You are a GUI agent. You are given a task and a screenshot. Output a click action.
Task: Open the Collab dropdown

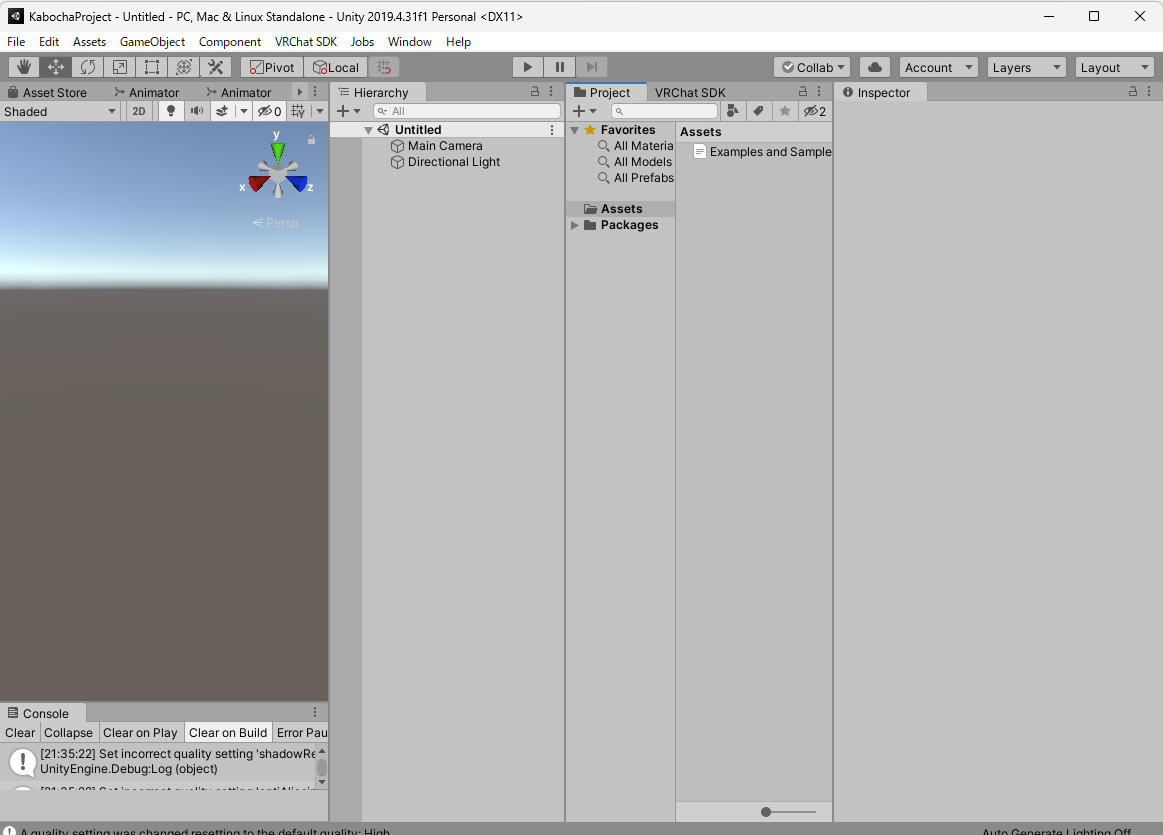click(812, 67)
